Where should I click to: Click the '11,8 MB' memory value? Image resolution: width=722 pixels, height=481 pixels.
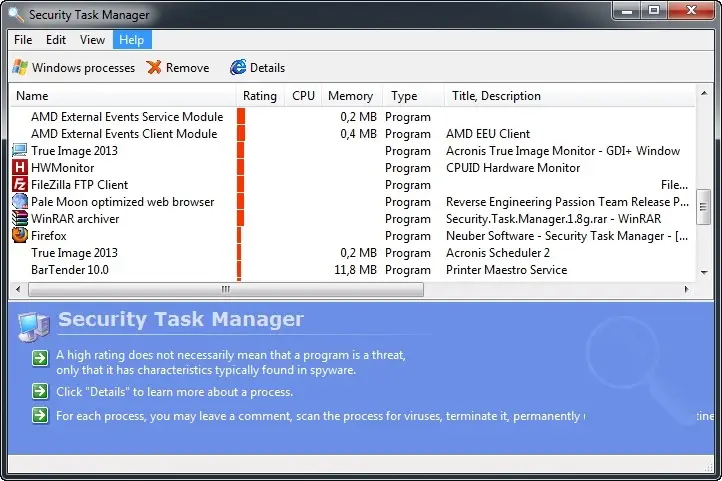[355, 270]
